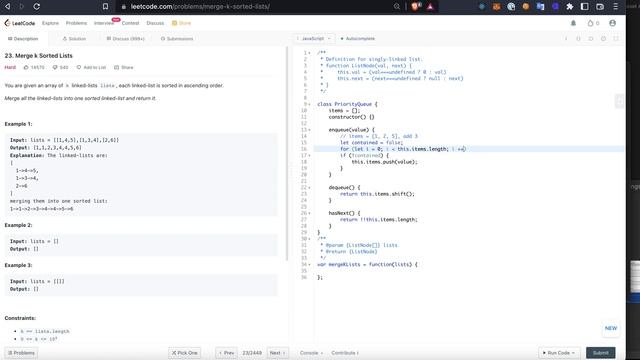Click the MetaMask fox extension icon
640x360 pixels.
496,7
